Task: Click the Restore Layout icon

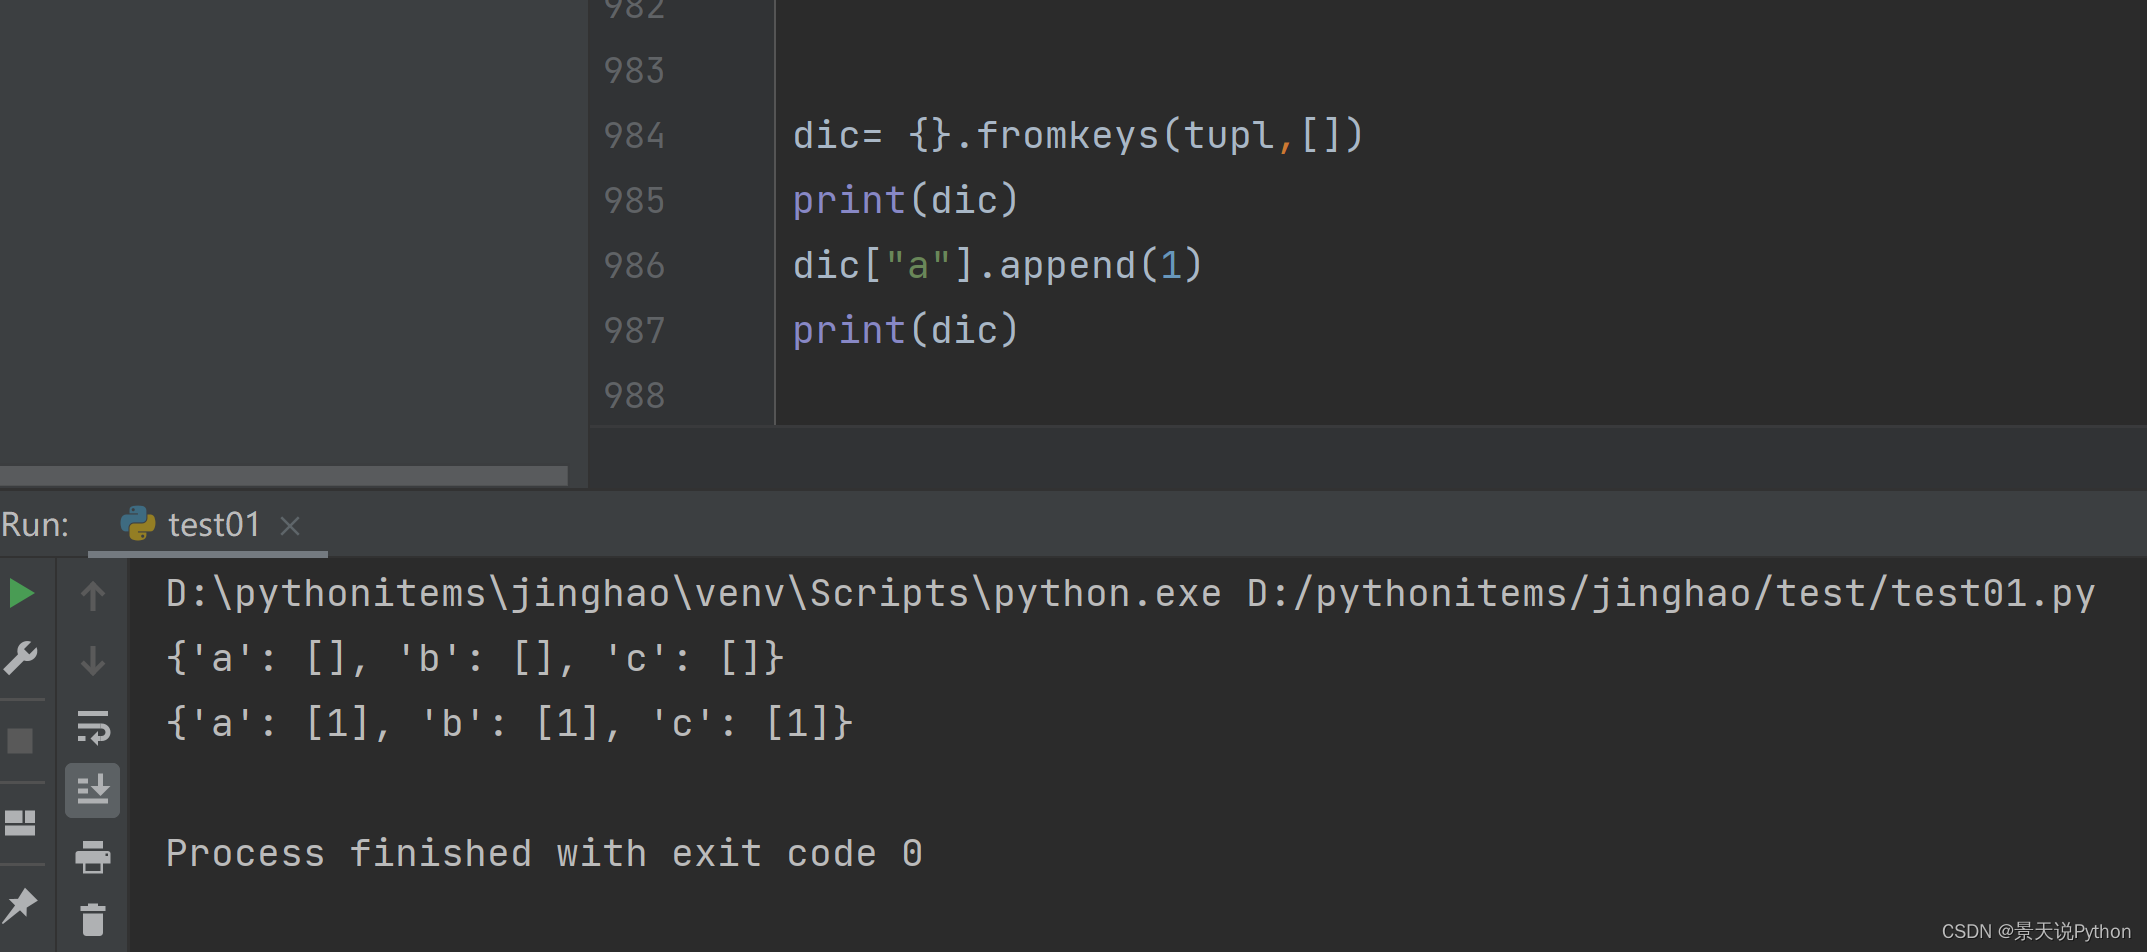Action: (x=20, y=823)
